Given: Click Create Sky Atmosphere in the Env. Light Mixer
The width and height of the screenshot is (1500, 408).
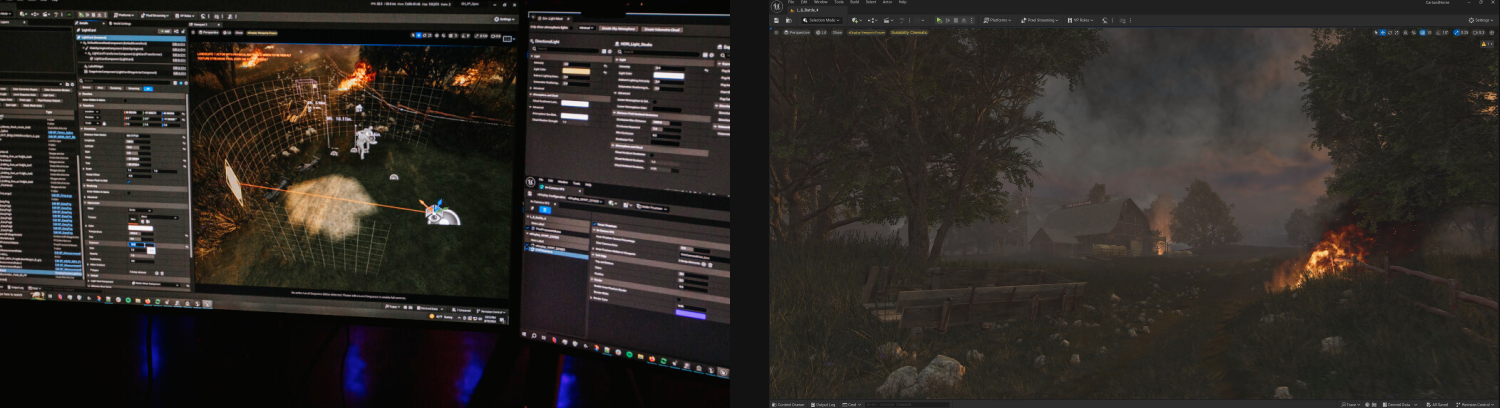Looking at the screenshot, I should tap(618, 28).
